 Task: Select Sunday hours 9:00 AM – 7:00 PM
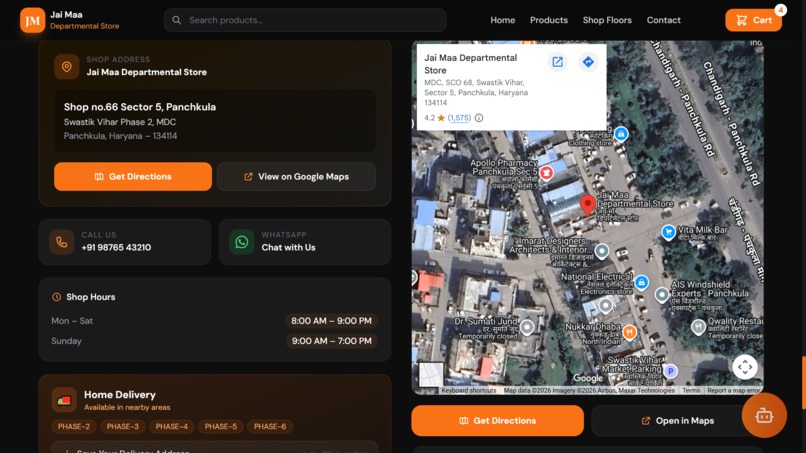332,341
